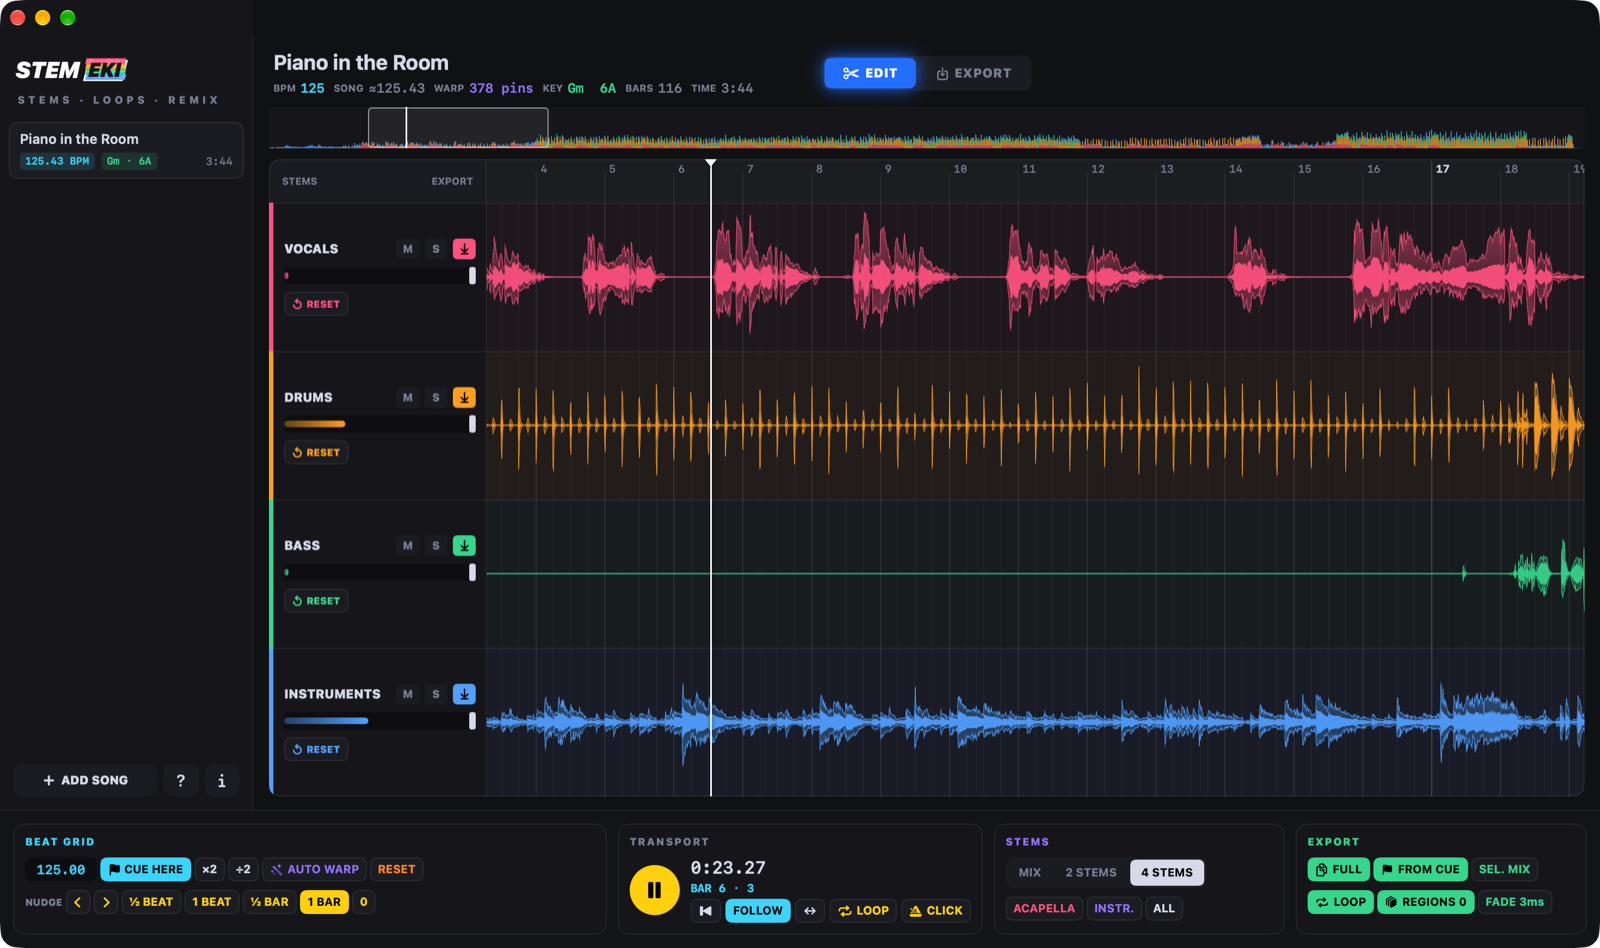The height and width of the screenshot is (948, 1600).
Task: Click the Vocals volume slider handle
Action: 472,276
